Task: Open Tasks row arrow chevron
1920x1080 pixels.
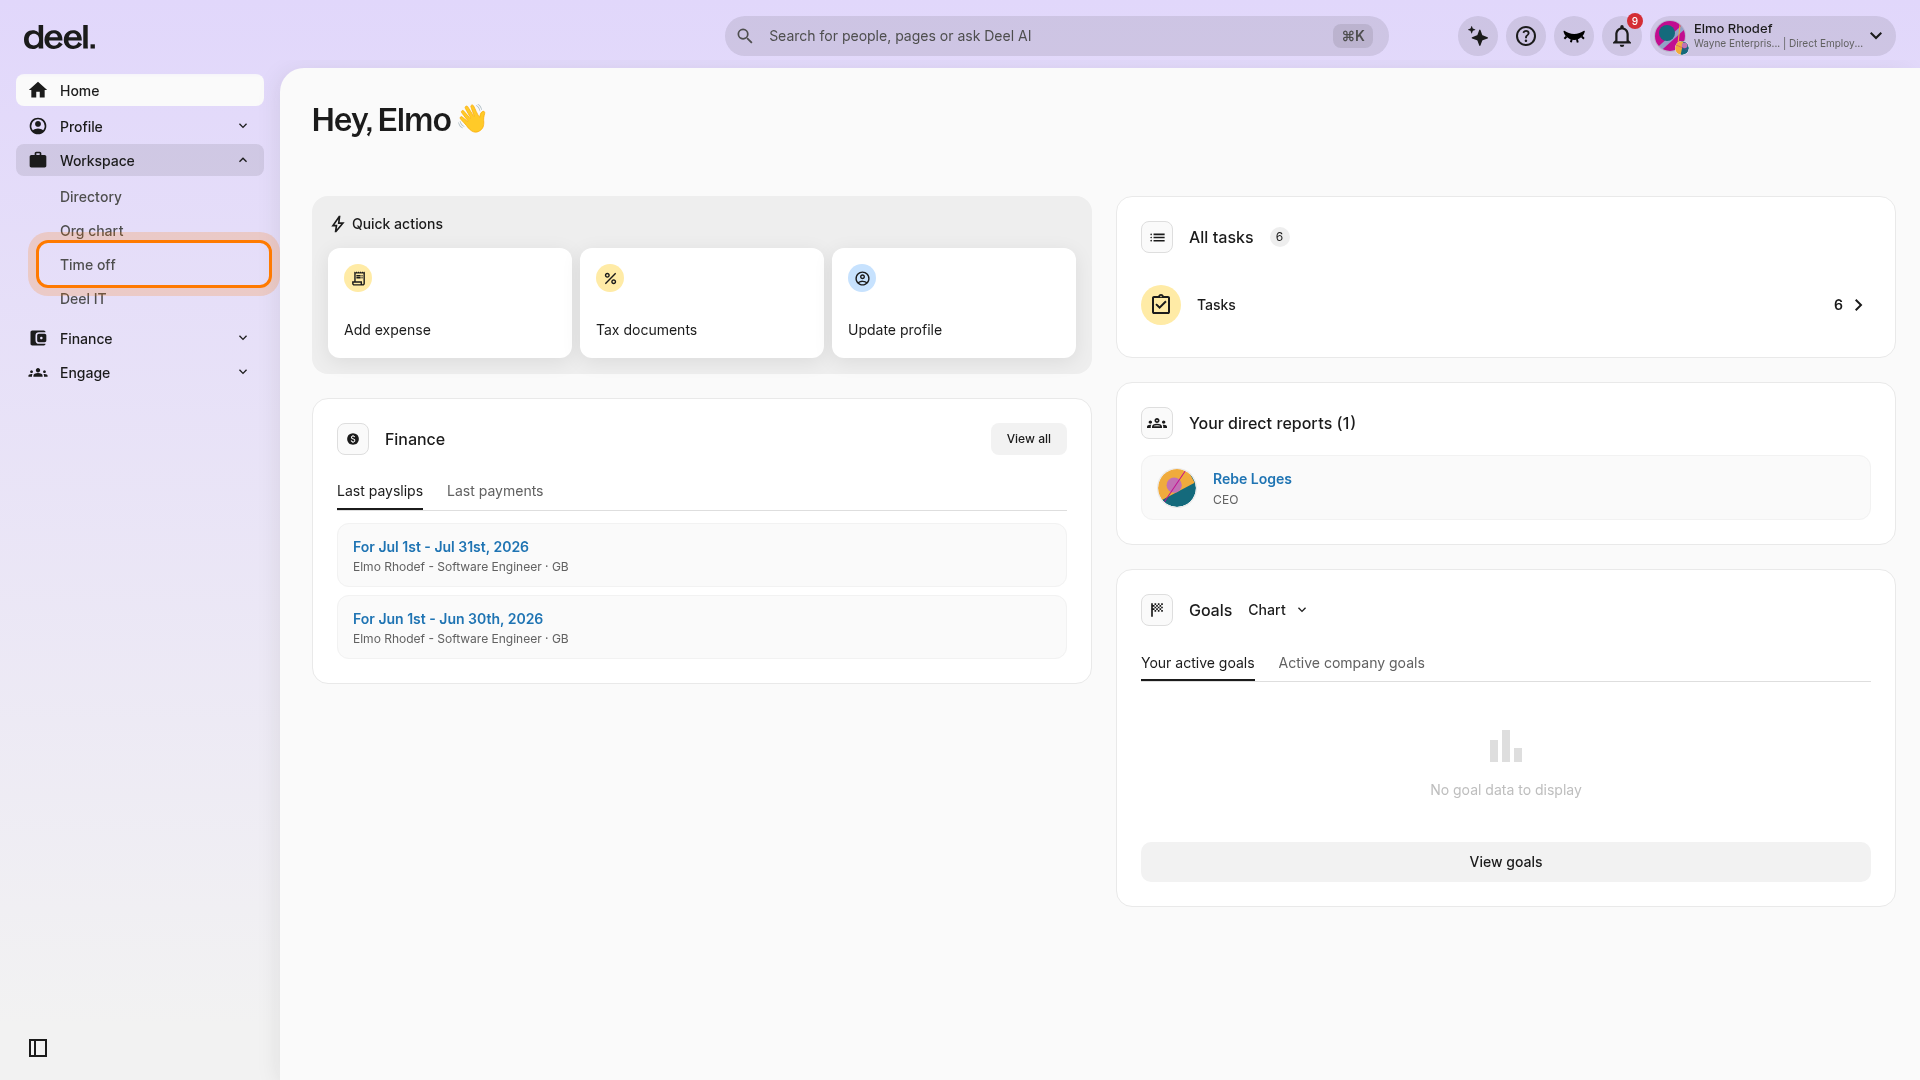Action: pyautogui.click(x=1859, y=305)
